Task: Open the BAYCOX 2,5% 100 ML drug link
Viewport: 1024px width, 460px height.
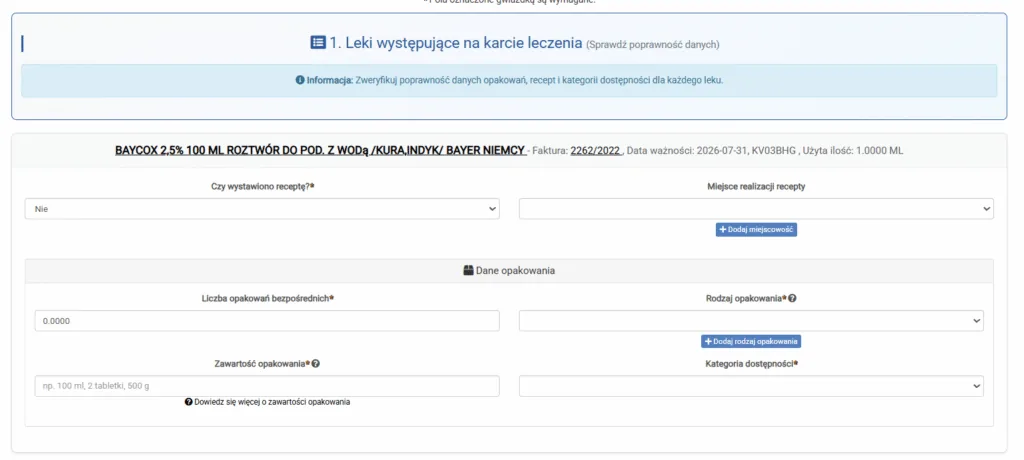Action: point(321,151)
